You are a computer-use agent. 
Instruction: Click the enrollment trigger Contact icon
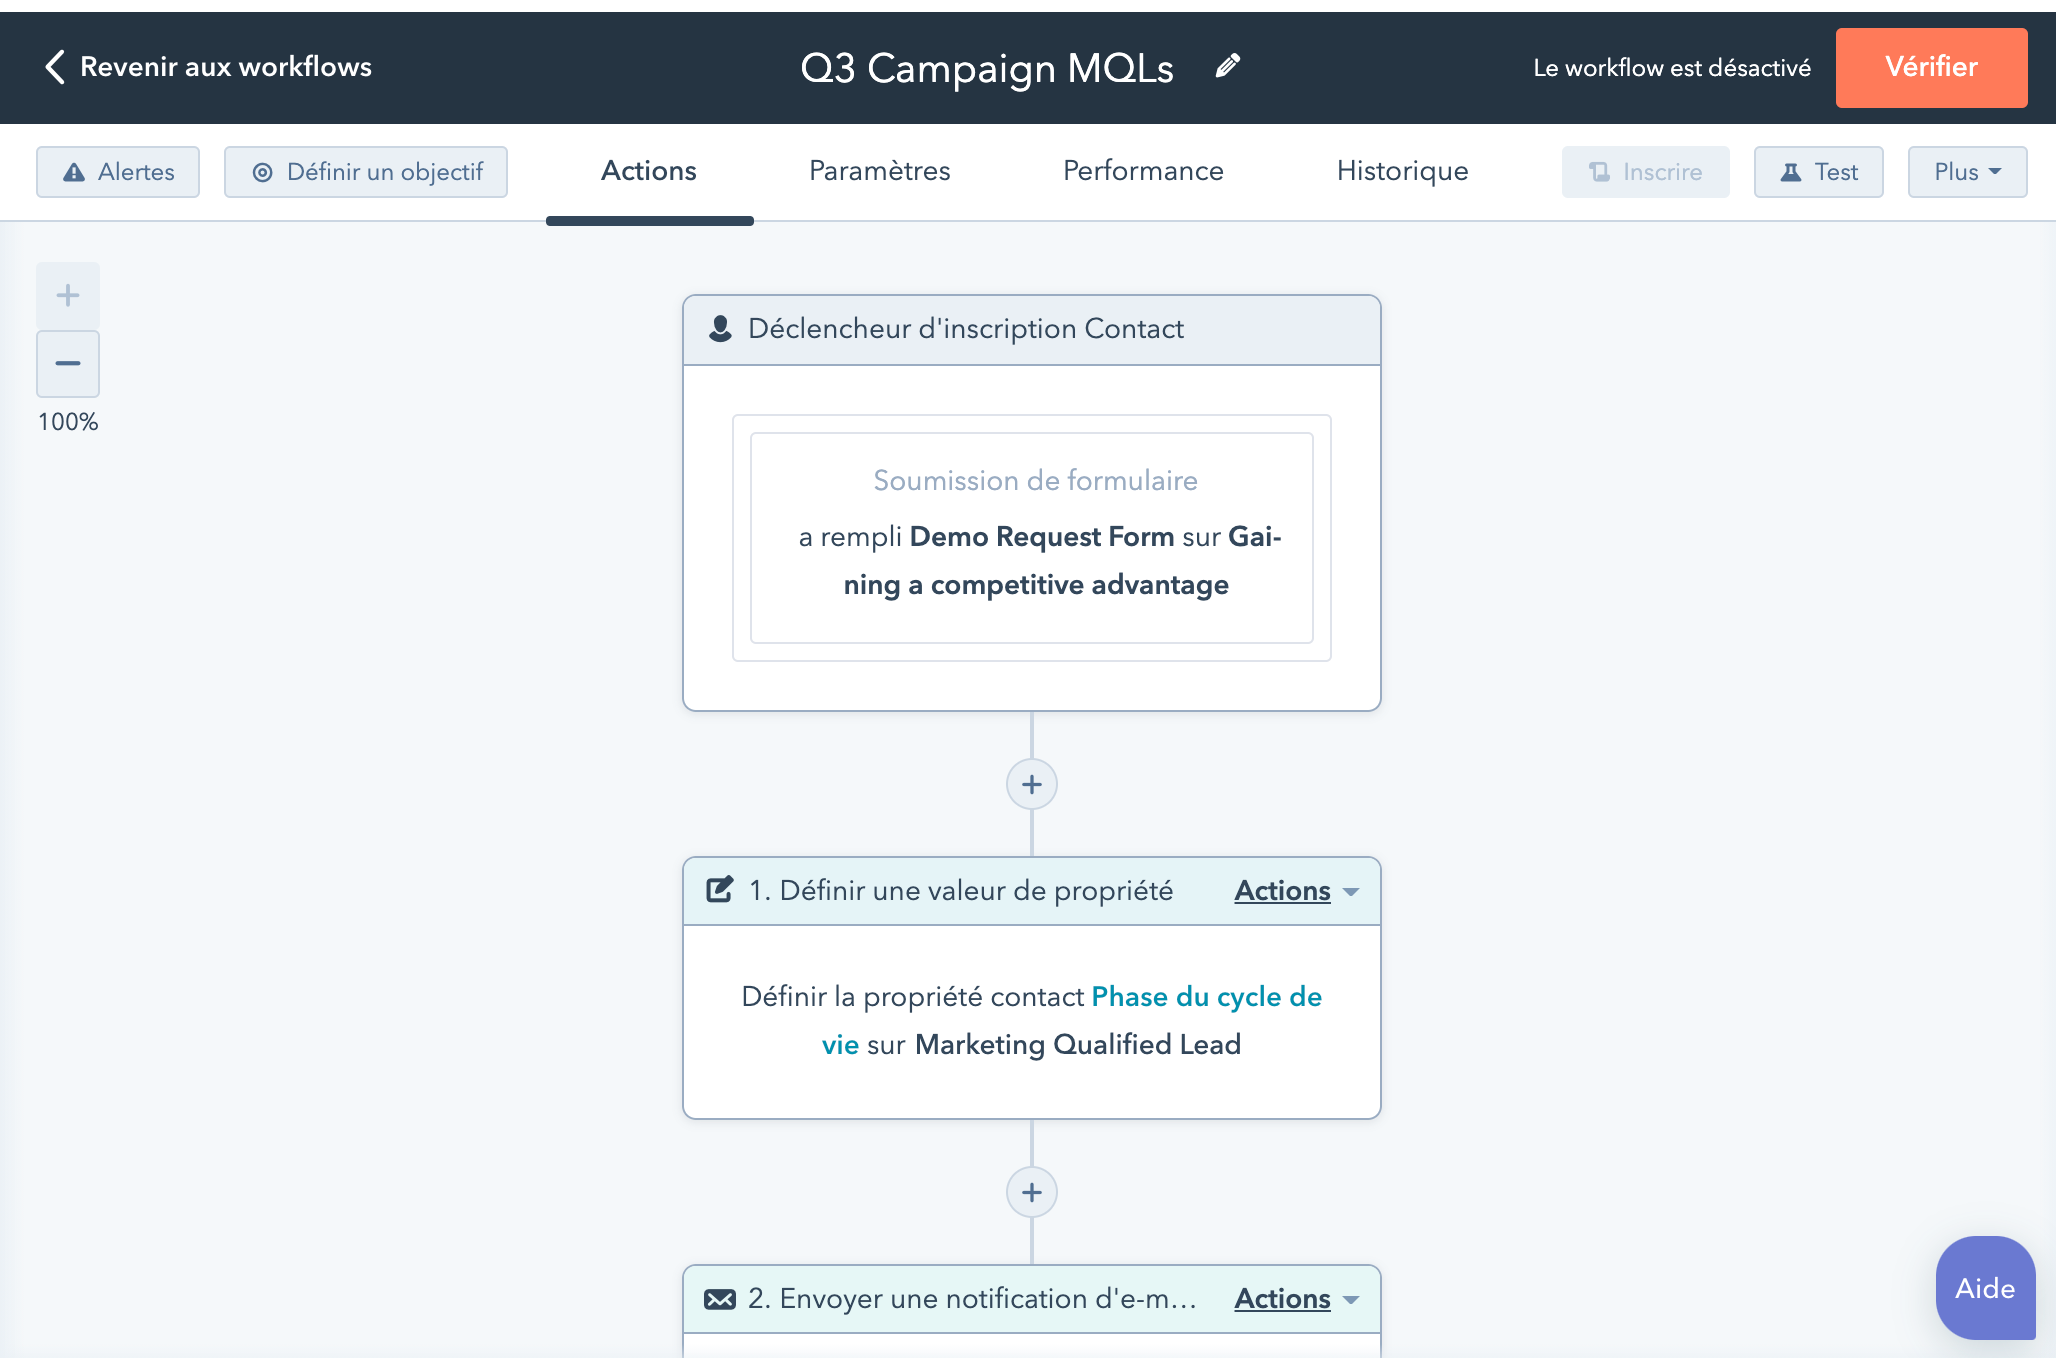pos(721,329)
